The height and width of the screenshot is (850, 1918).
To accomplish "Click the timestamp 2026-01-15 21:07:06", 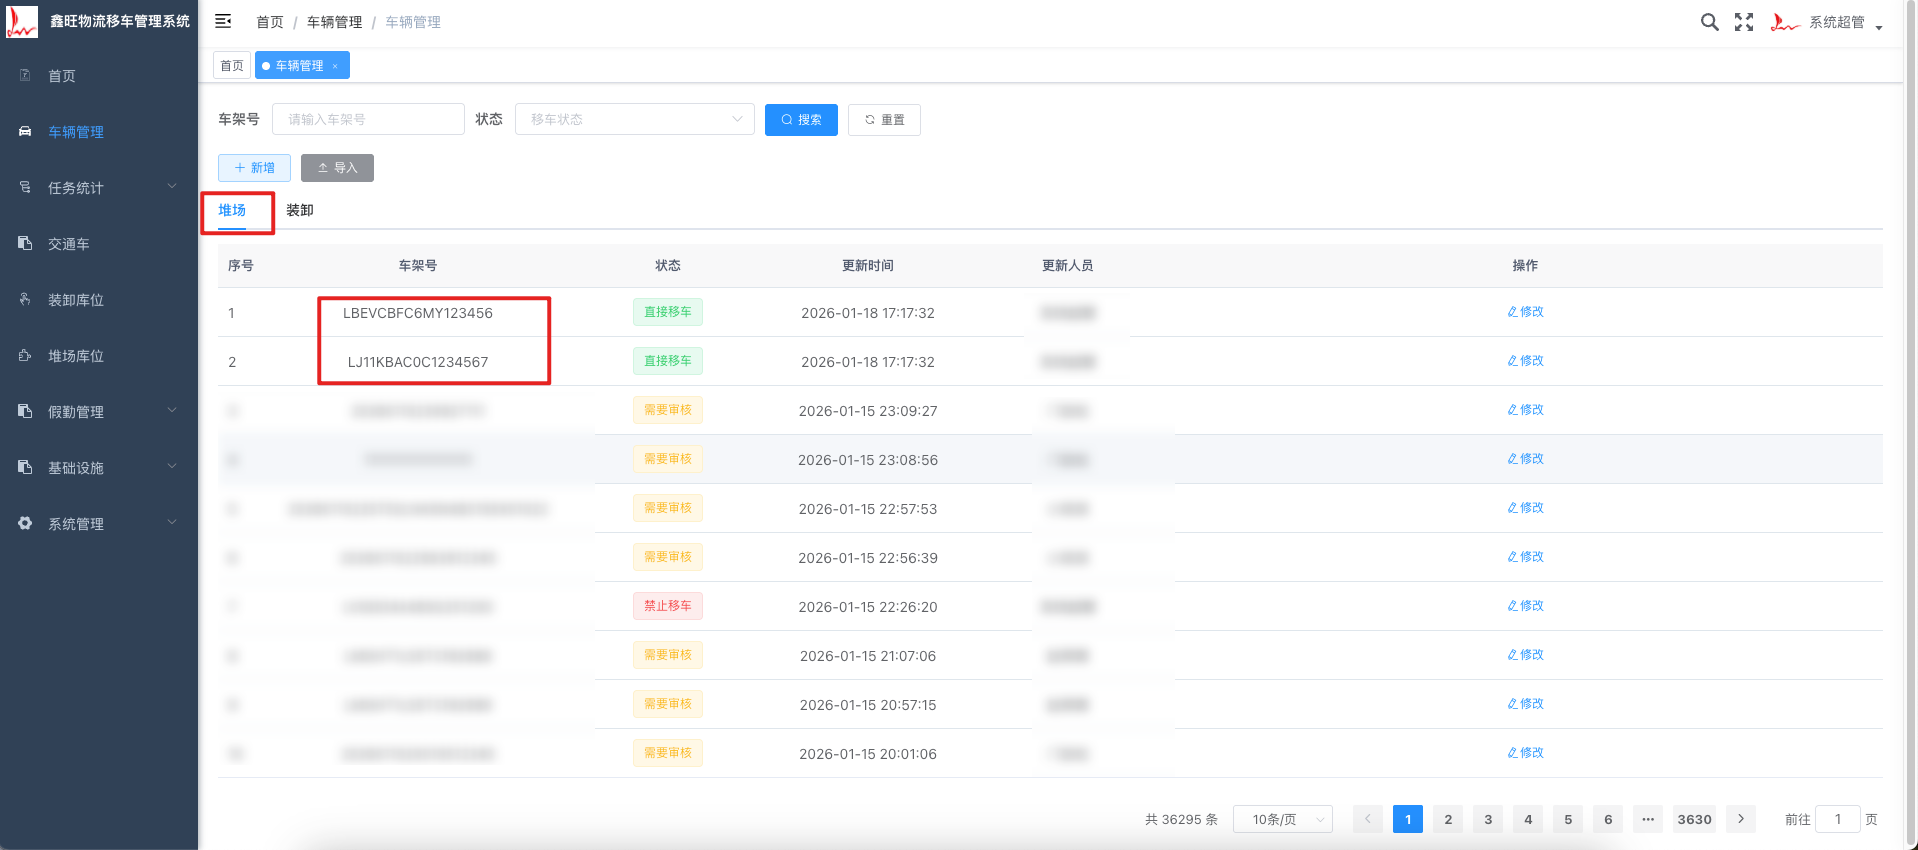I will [868, 656].
